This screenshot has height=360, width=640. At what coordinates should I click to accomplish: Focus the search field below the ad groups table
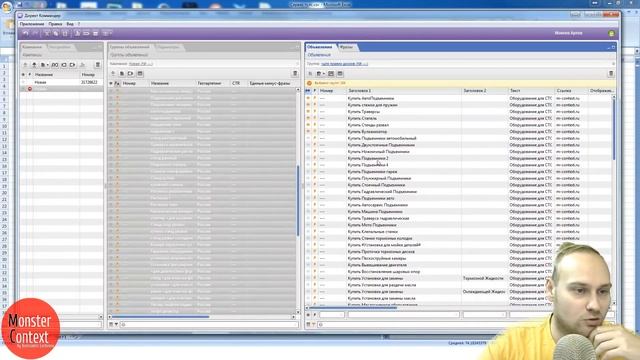(209, 324)
